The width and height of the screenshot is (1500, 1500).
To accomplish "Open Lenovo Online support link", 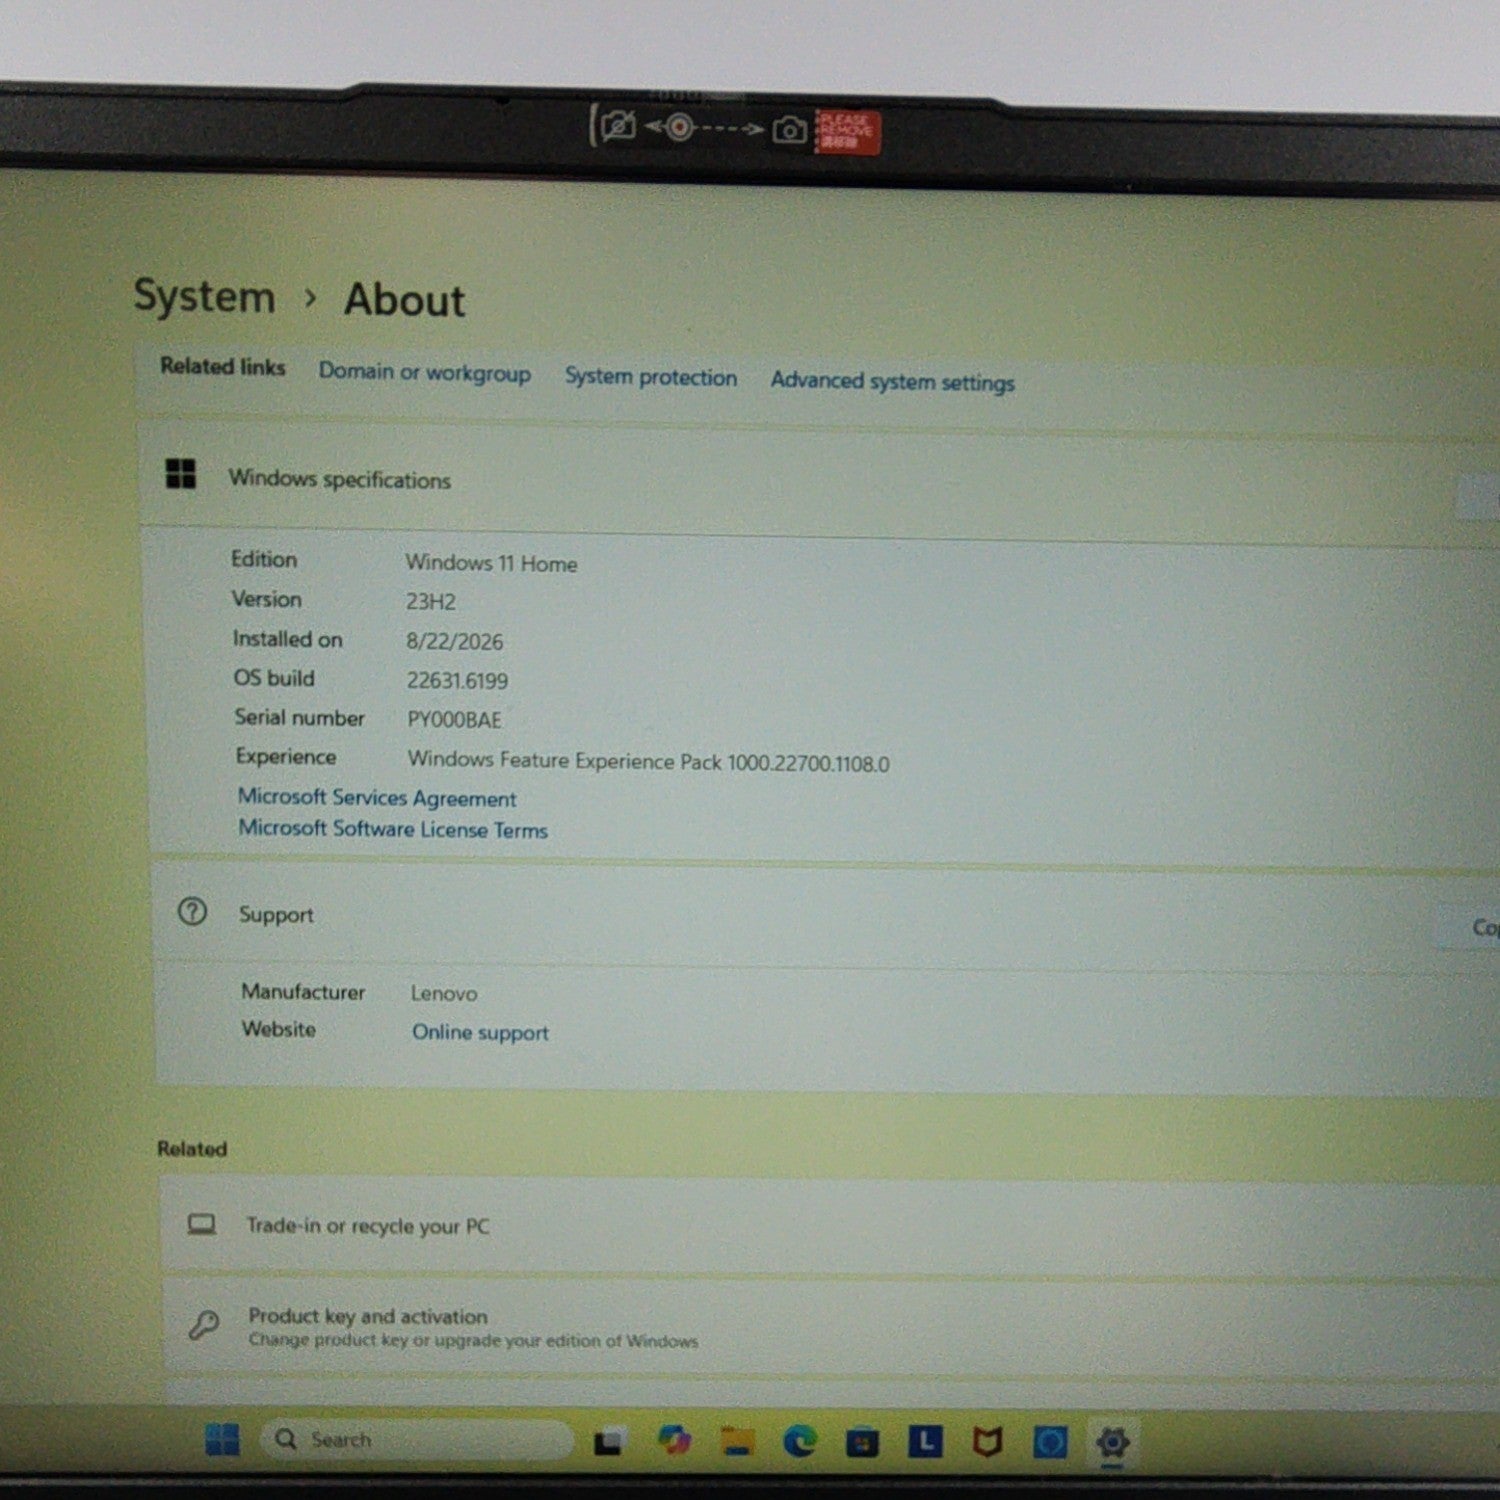I will [x=480, y=1032].
